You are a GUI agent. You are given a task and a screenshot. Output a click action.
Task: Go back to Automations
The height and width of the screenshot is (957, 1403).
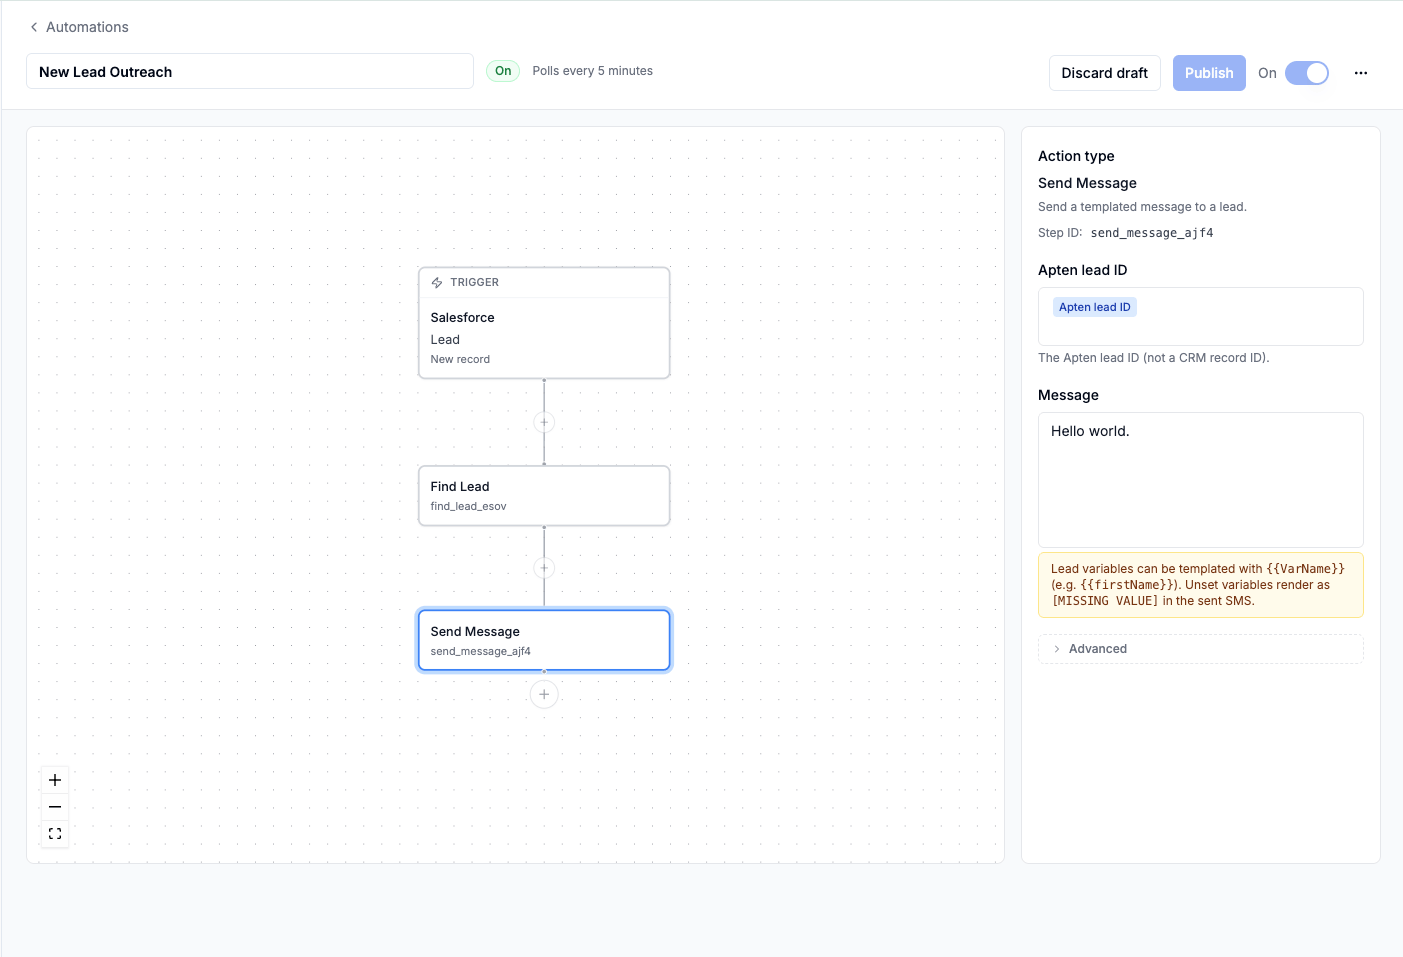click(79, 27)
